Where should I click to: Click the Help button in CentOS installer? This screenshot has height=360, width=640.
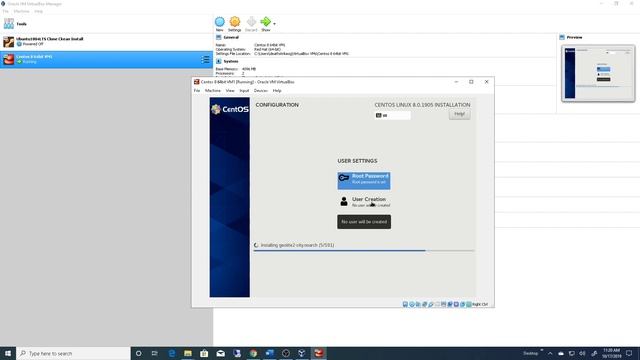point(460,114)
